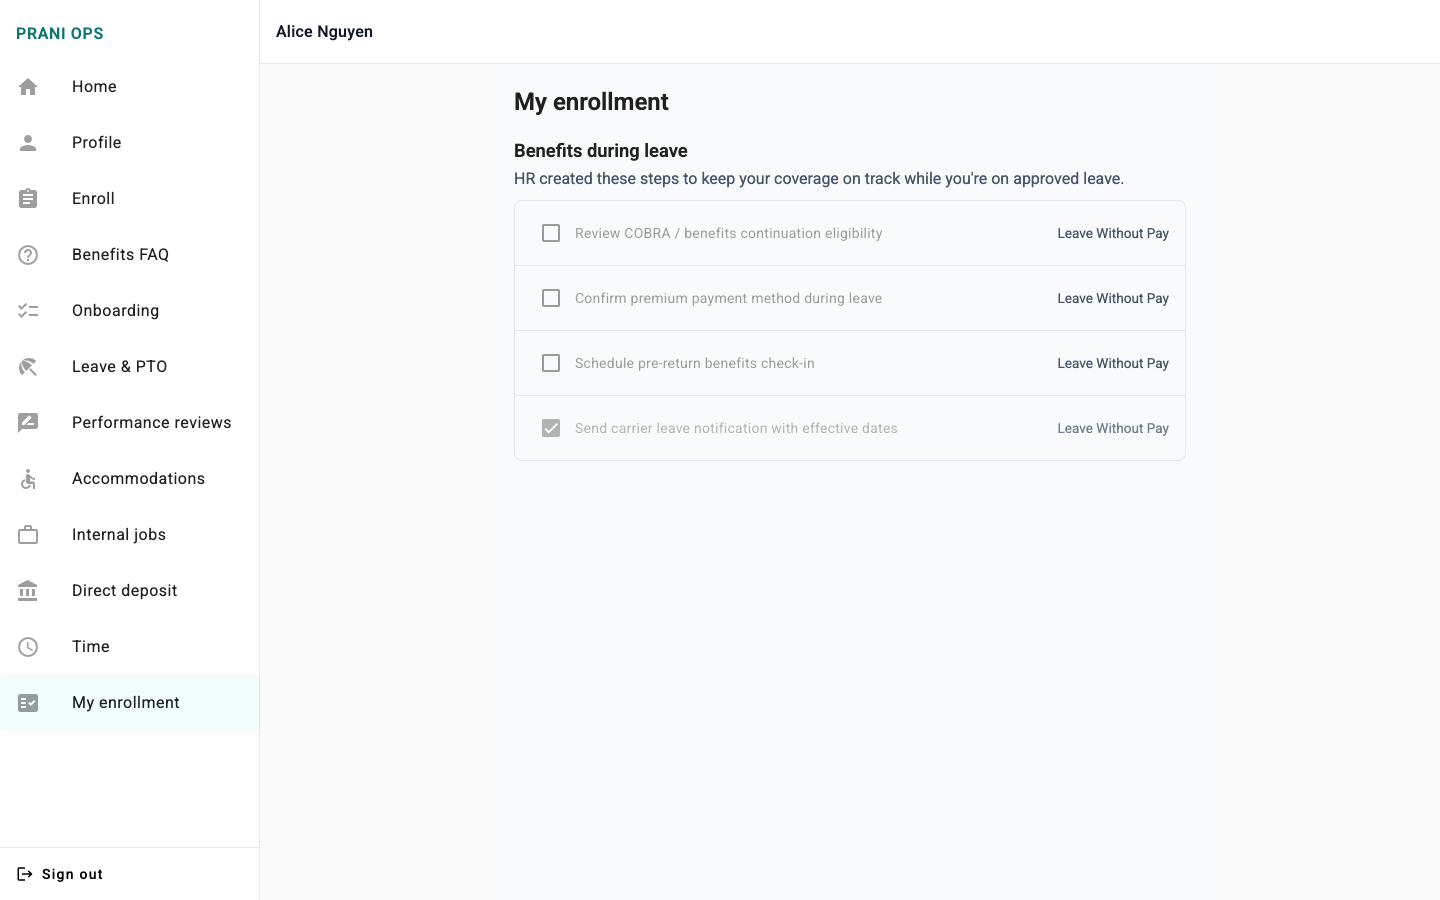This screenshot has height=900, width=1440.
Task: Click the Enroll clipboard icon
Action: pos(28,199)
